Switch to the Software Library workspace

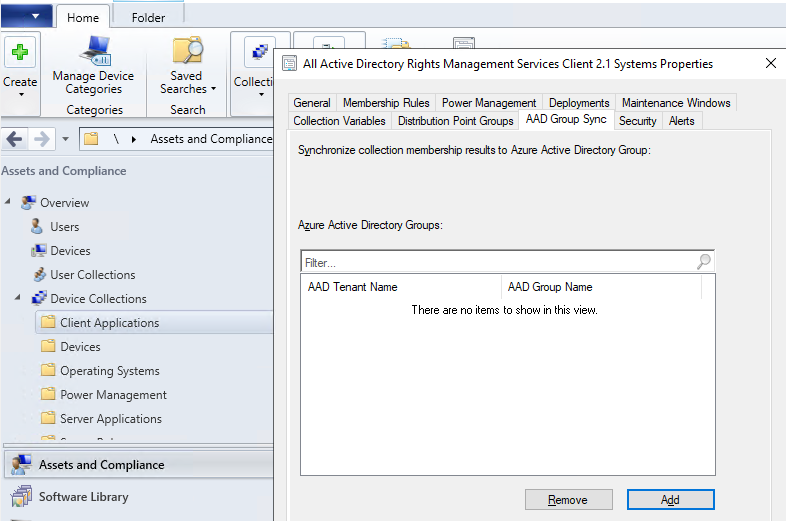pyautogui.click(x=83, y=497)
